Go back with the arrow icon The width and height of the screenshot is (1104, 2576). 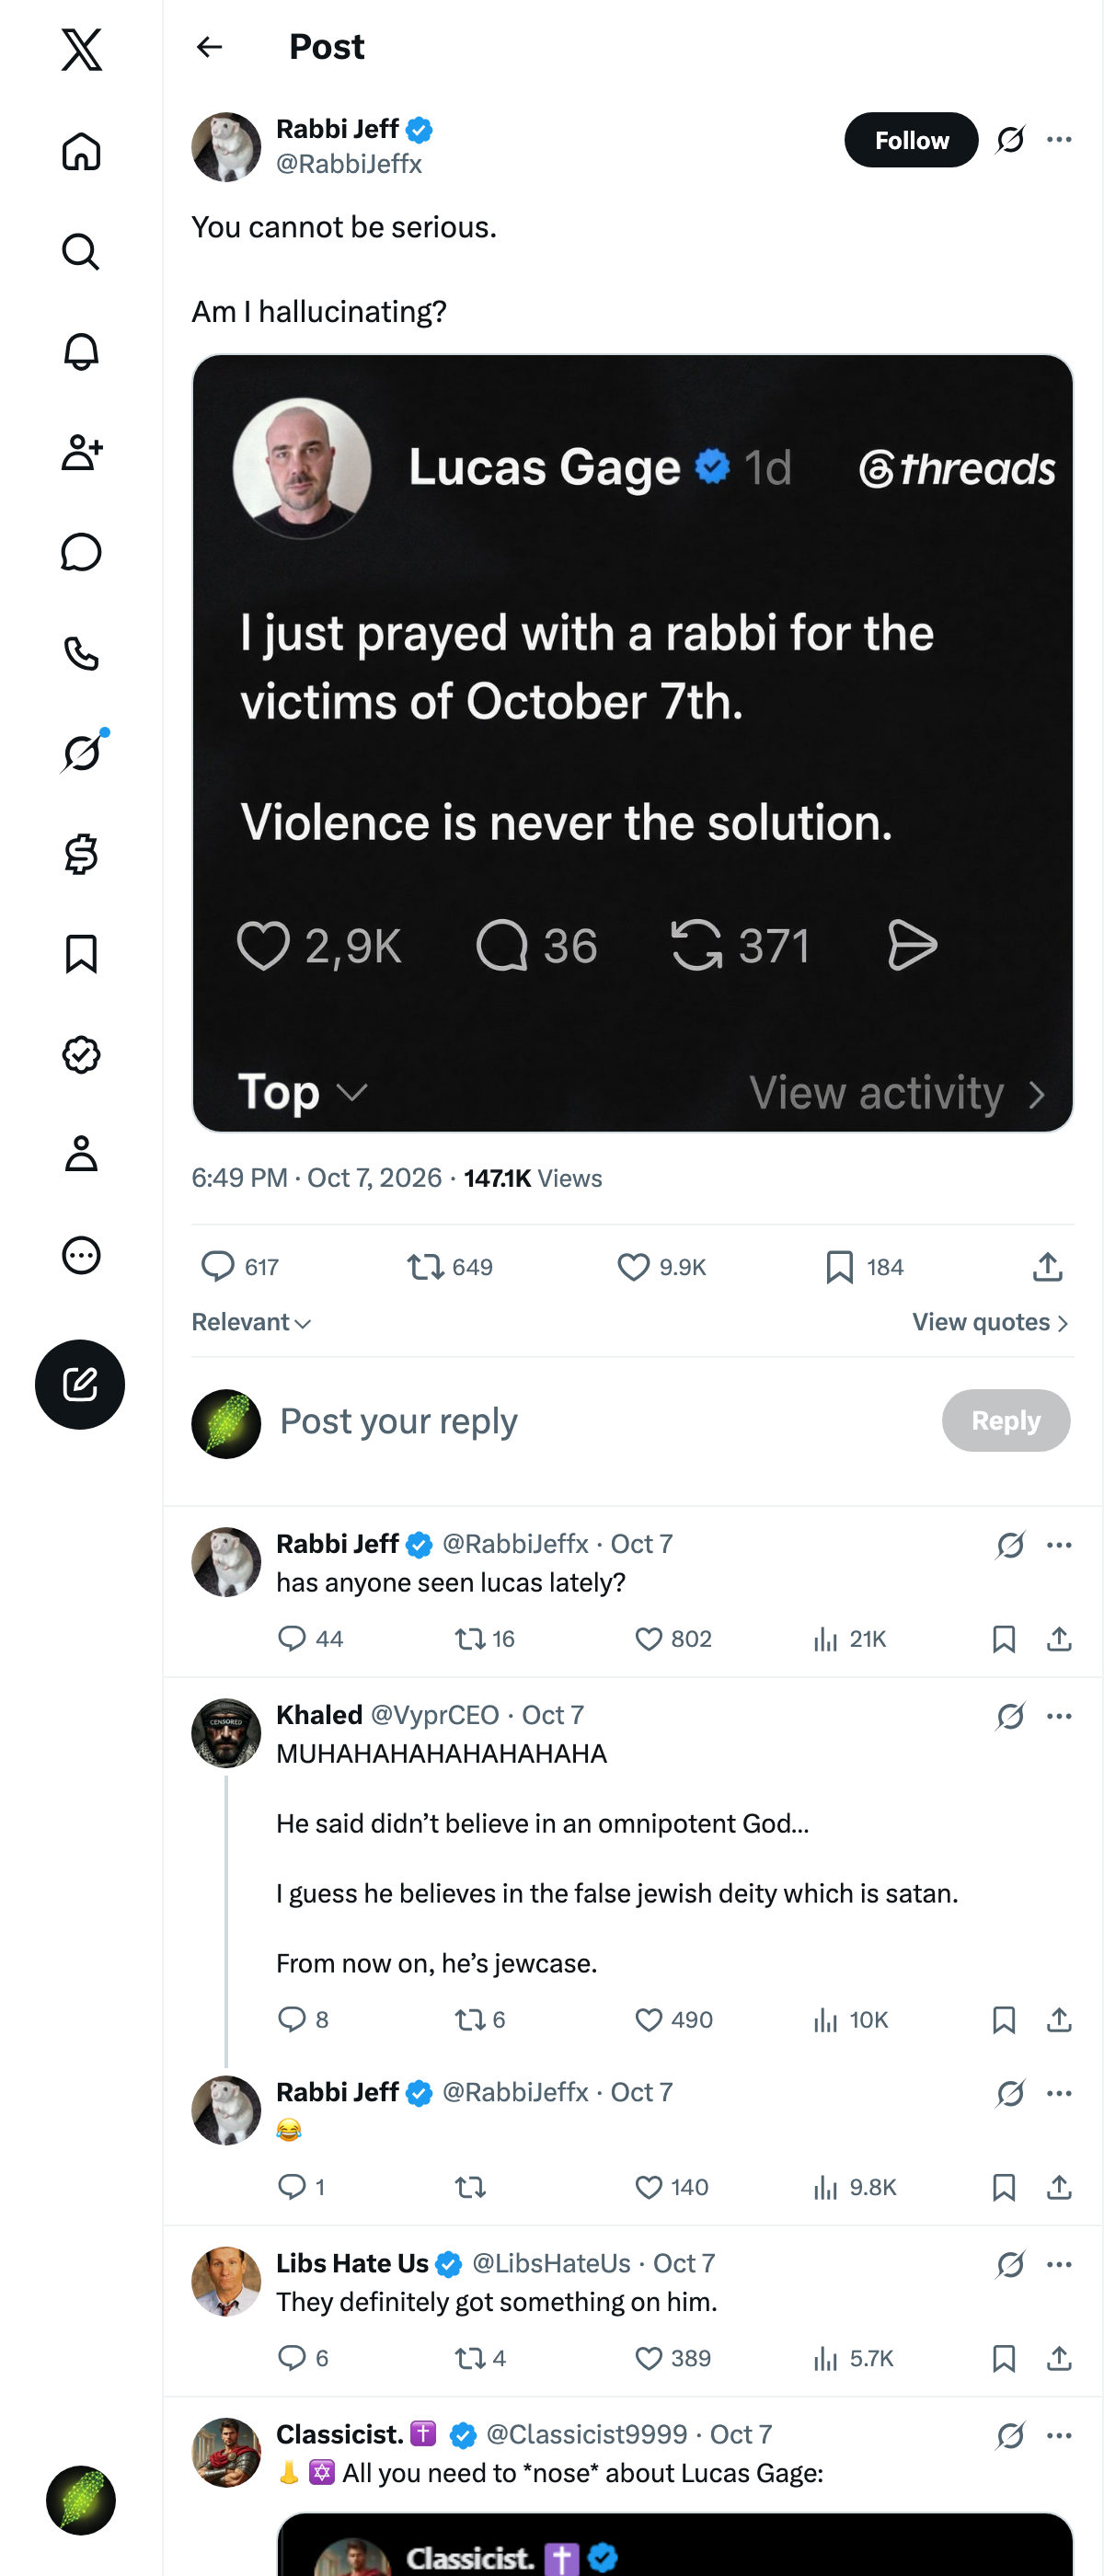pos(209,47)
